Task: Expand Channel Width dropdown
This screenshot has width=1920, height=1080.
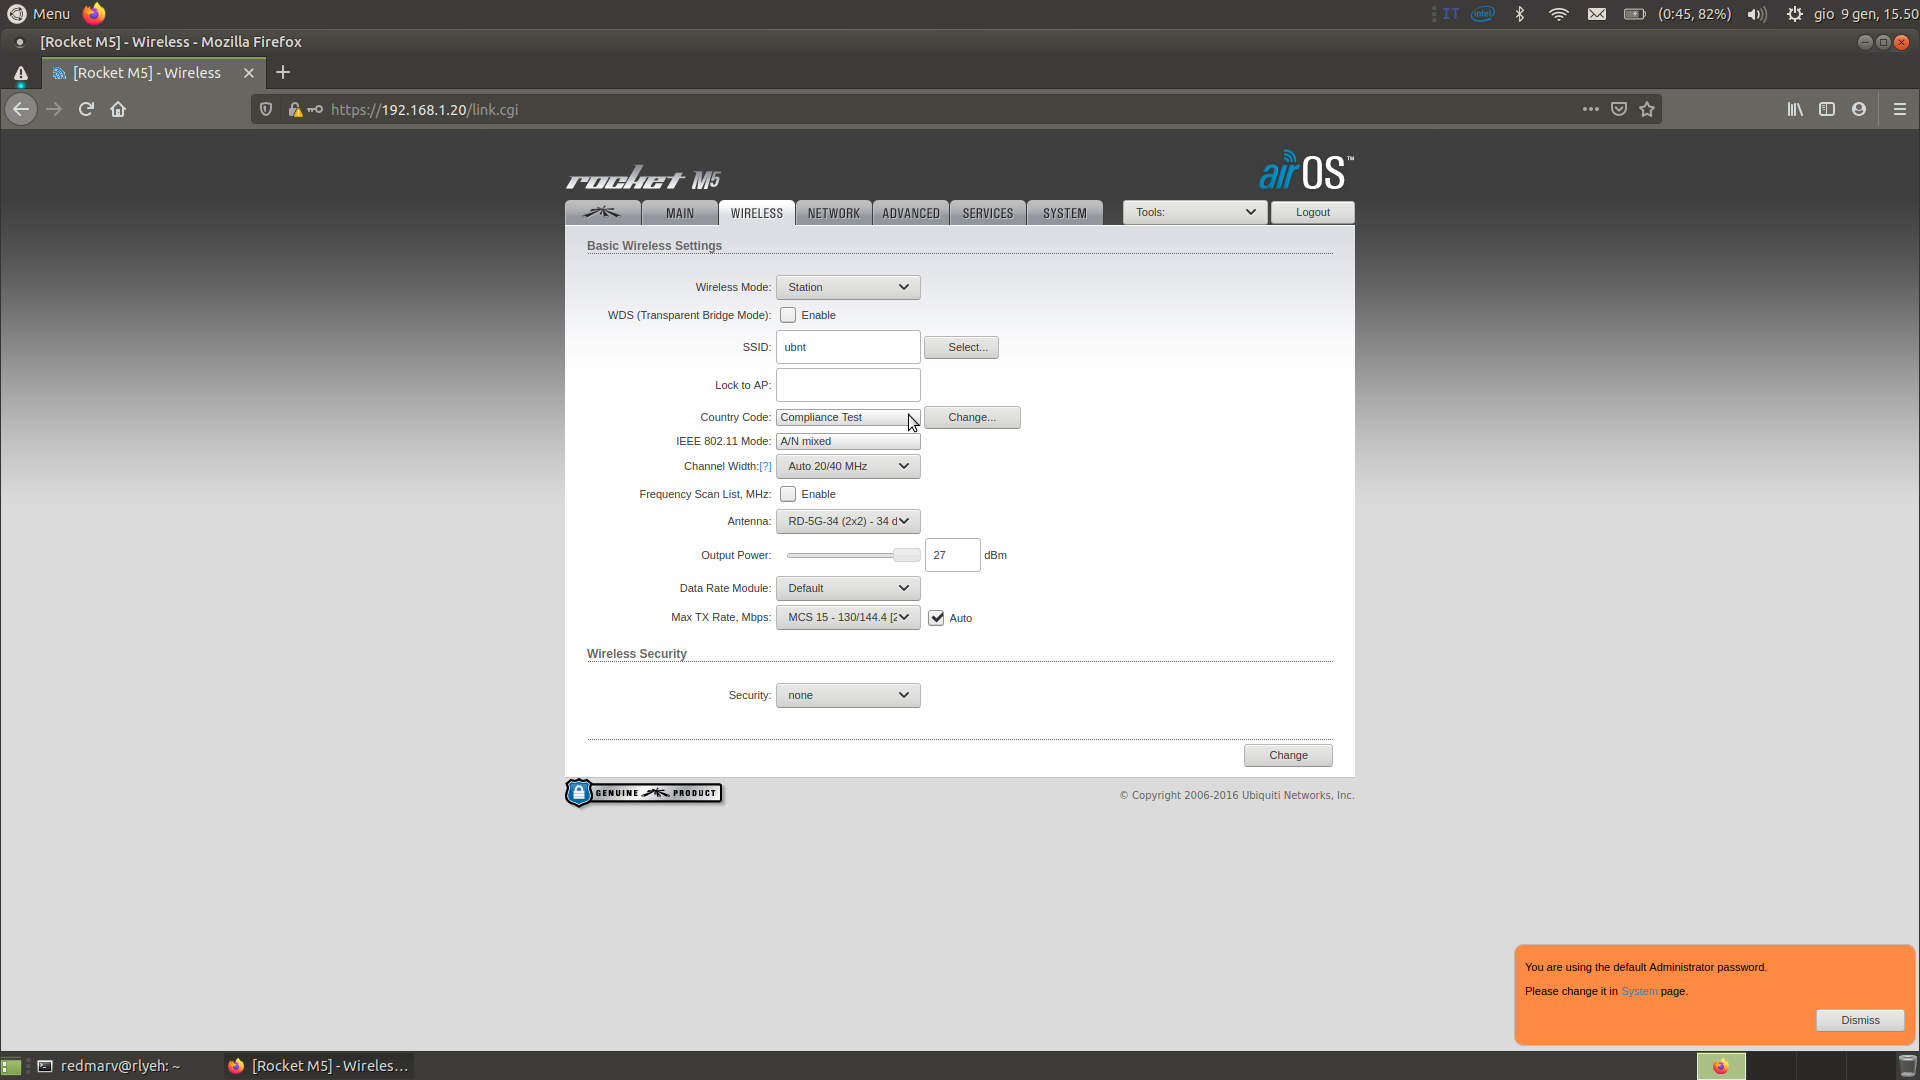Action: 848,466
